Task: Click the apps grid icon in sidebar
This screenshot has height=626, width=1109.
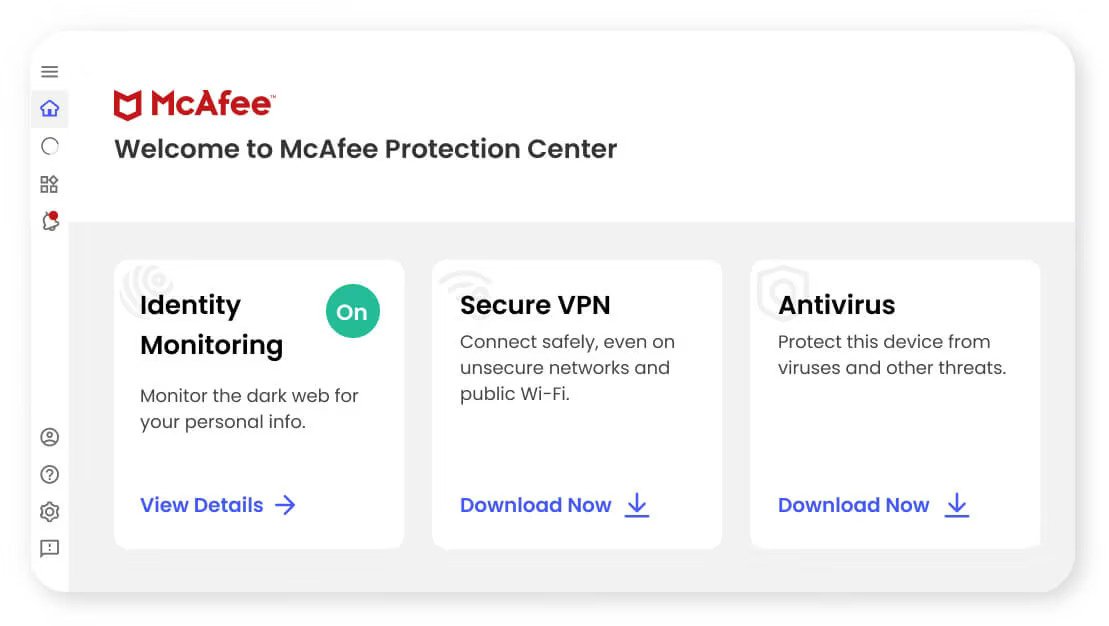Action: click(x=49, y=183)
